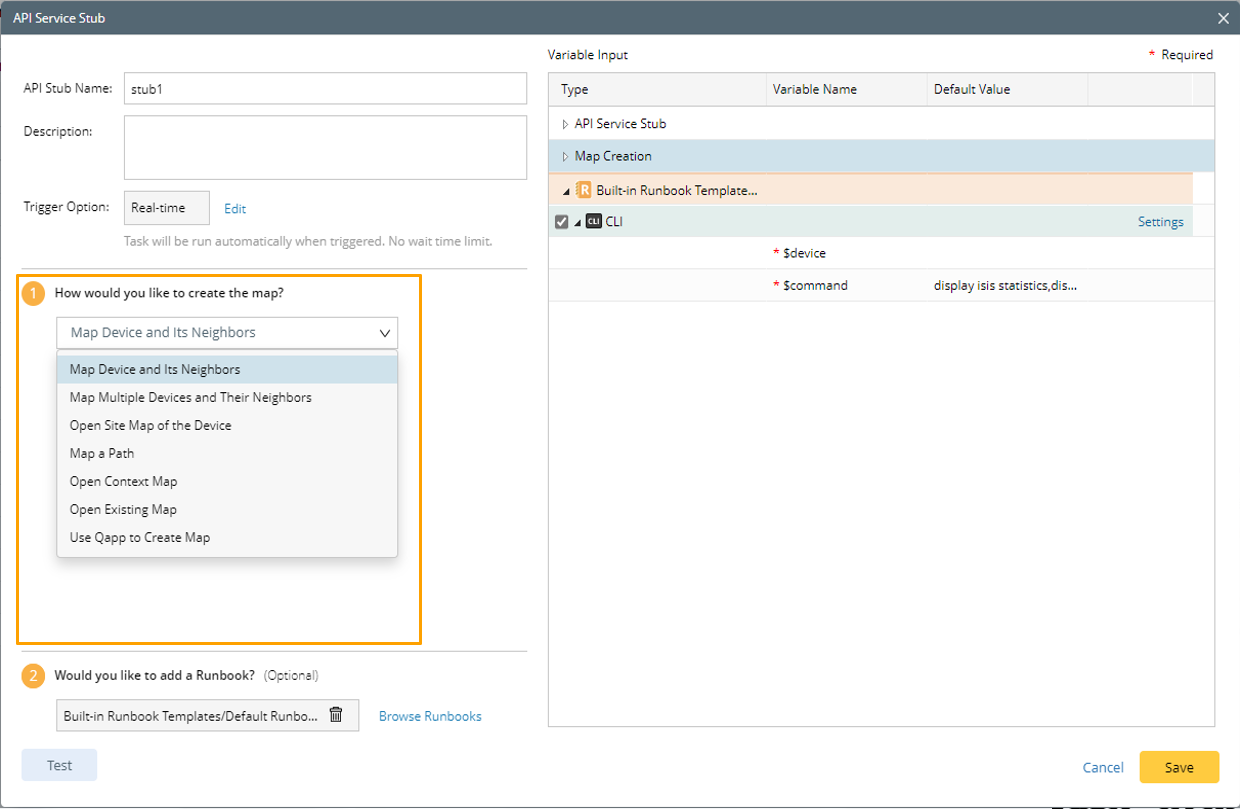Open the CLI Settings link

[1160, 222]
